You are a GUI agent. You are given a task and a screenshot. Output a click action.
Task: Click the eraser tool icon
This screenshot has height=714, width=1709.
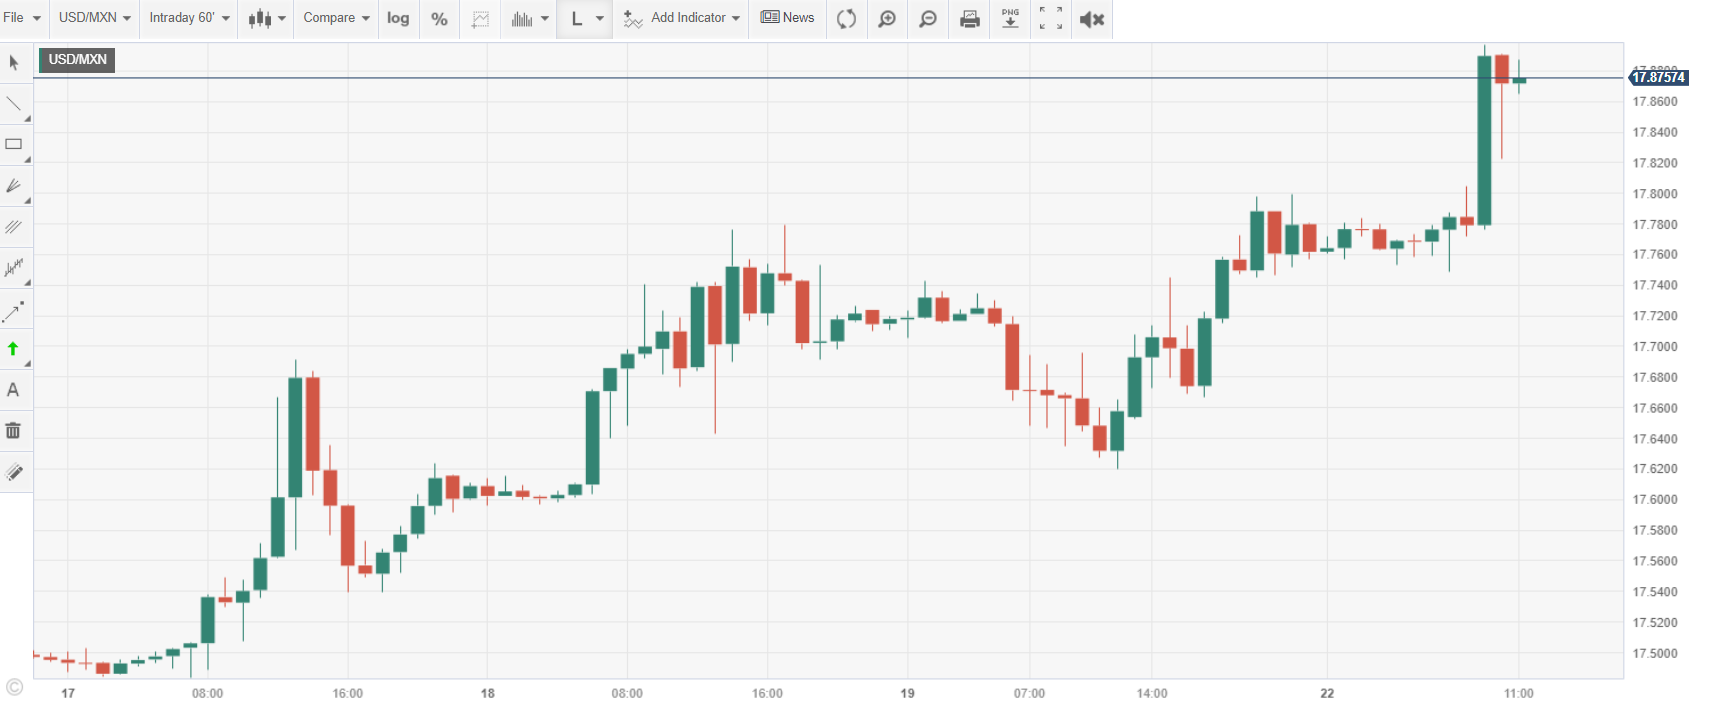click(14, 472)
